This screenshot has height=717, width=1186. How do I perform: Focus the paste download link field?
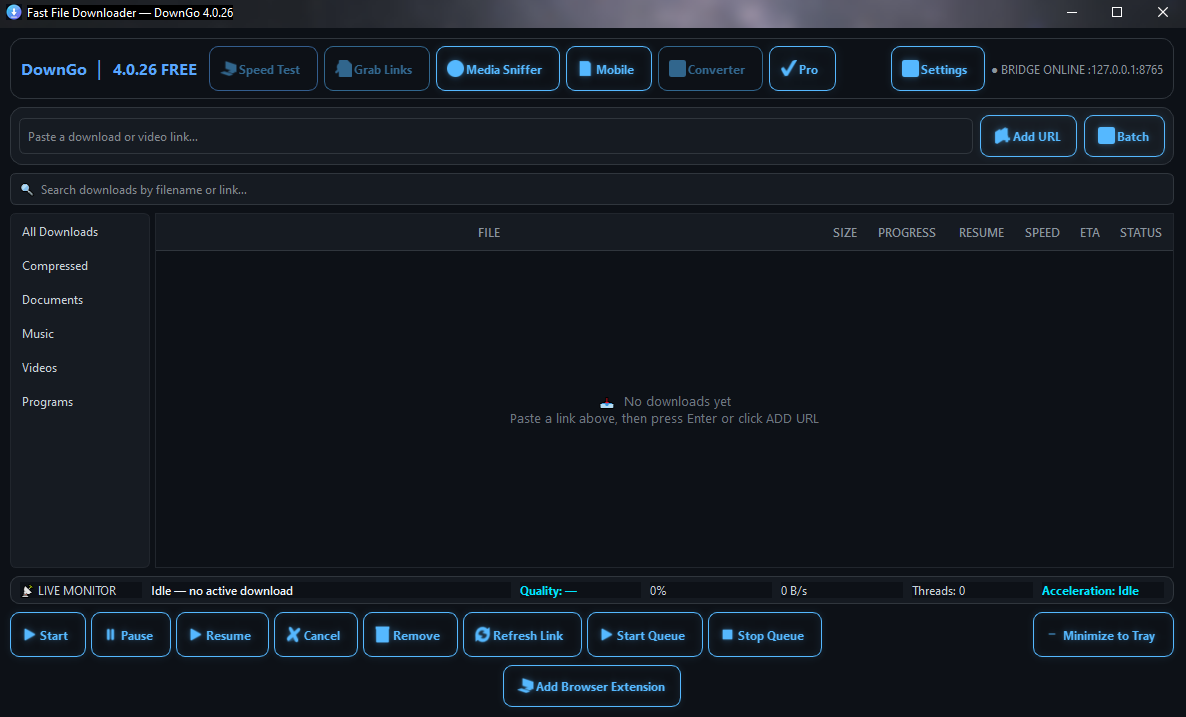pyautogui.click(x=495, y=136)
